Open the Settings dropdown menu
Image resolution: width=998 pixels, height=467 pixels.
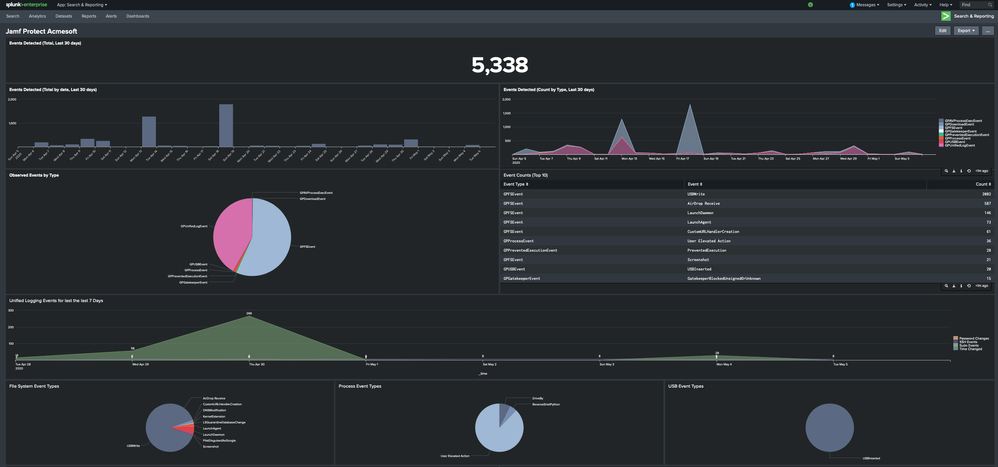coord(896,4)
